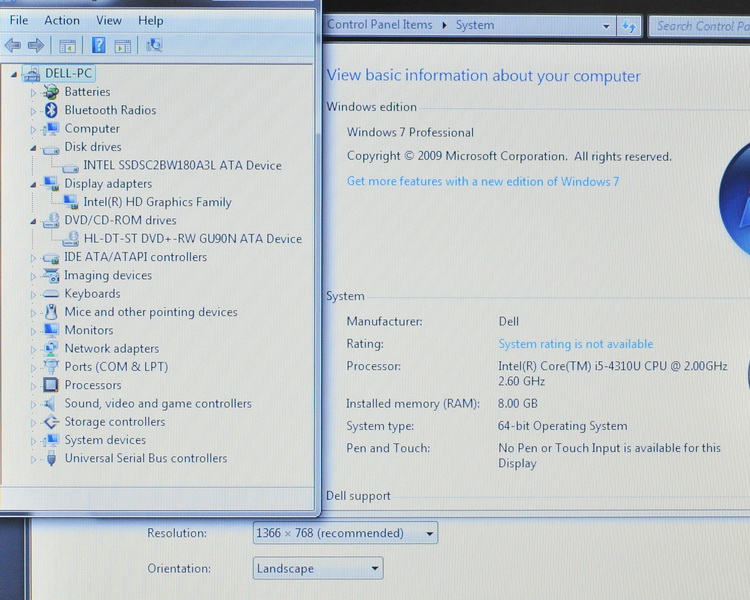Select HL-DT-ST DVD+-RW GU90N ATA Device
Screen dimensions: 750x600
[193, 239]
